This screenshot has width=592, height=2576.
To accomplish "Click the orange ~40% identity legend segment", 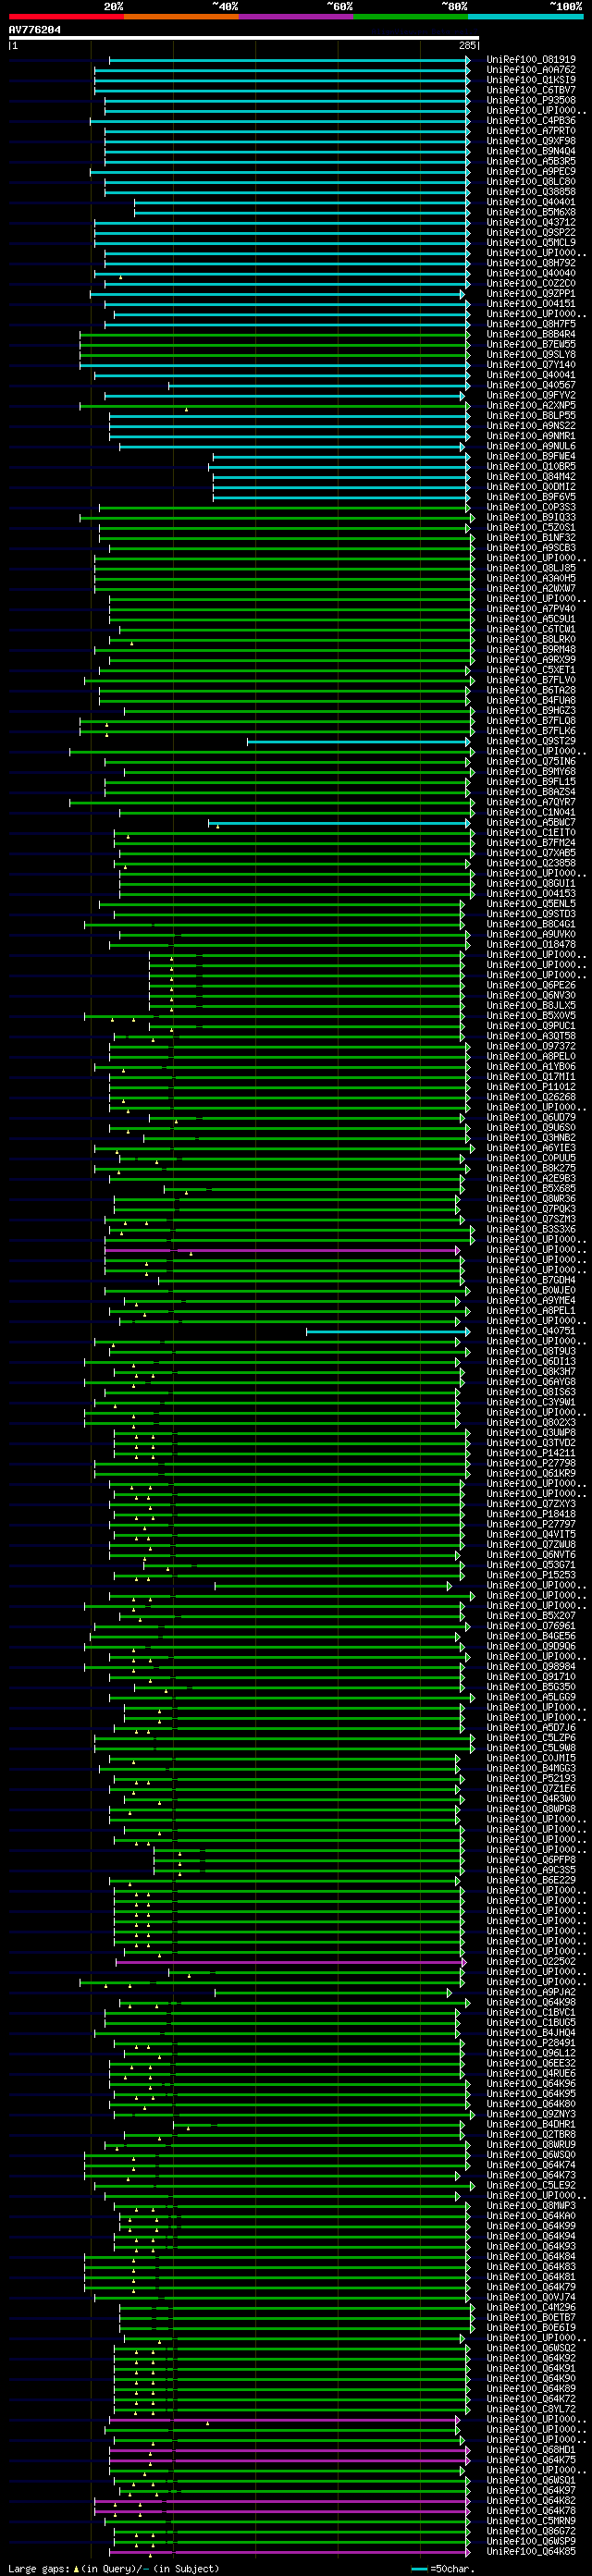I will point(181,17).
